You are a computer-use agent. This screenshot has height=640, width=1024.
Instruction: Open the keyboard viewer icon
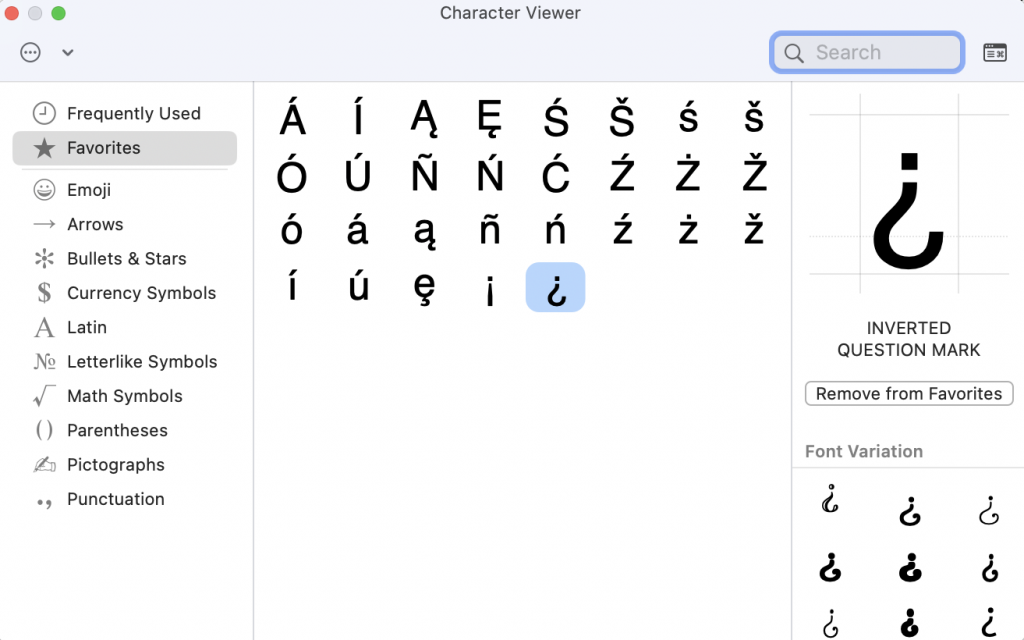(x=994, y=52)
